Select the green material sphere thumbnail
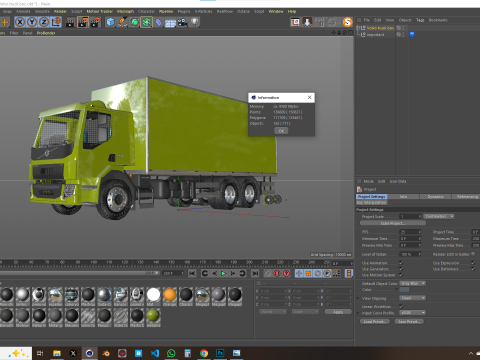The image size is (480, 360). pos(153,315)
